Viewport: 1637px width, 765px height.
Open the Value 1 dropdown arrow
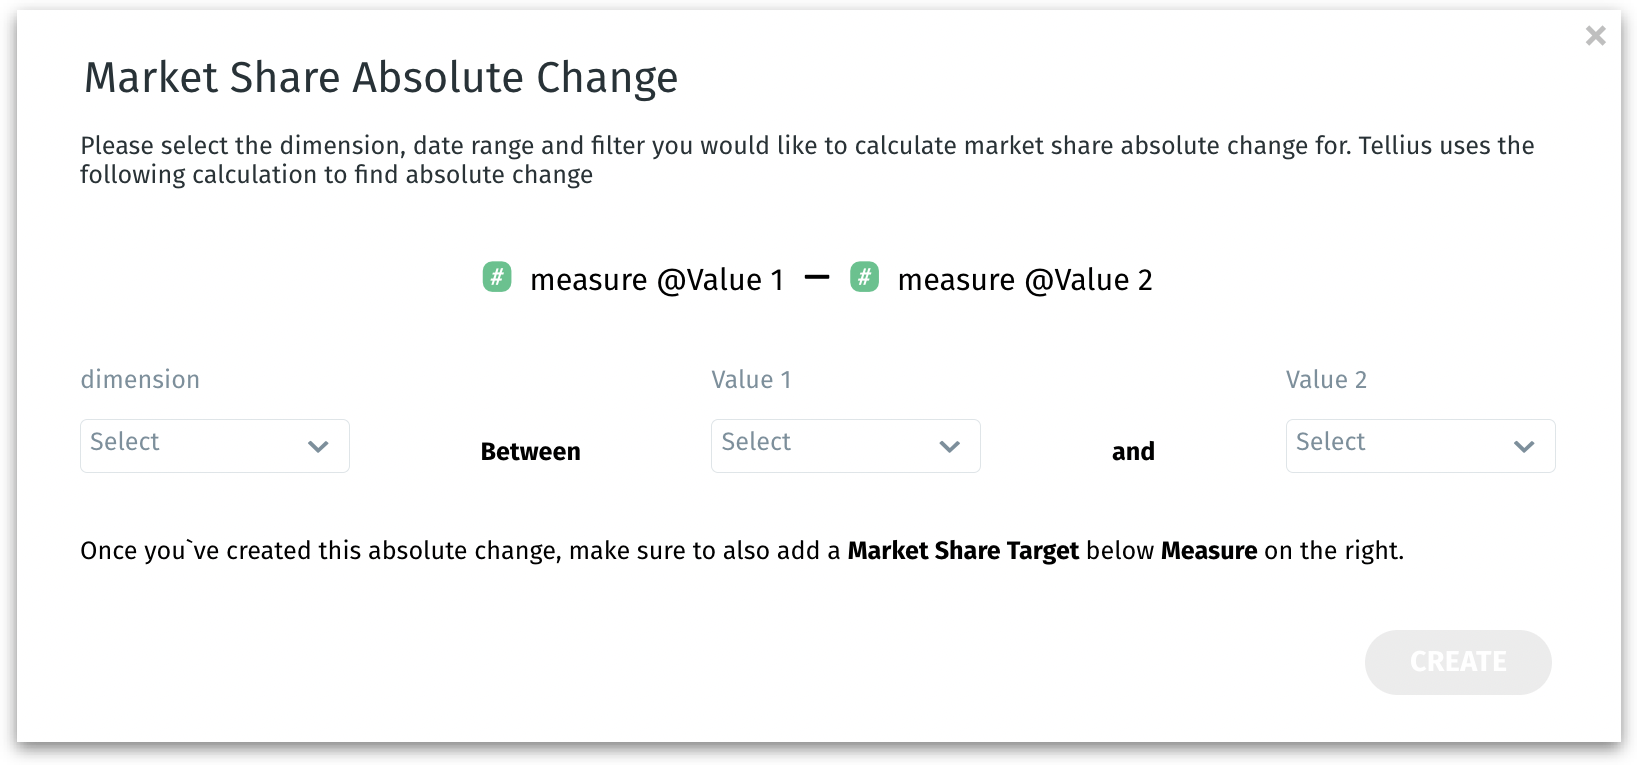949,447
